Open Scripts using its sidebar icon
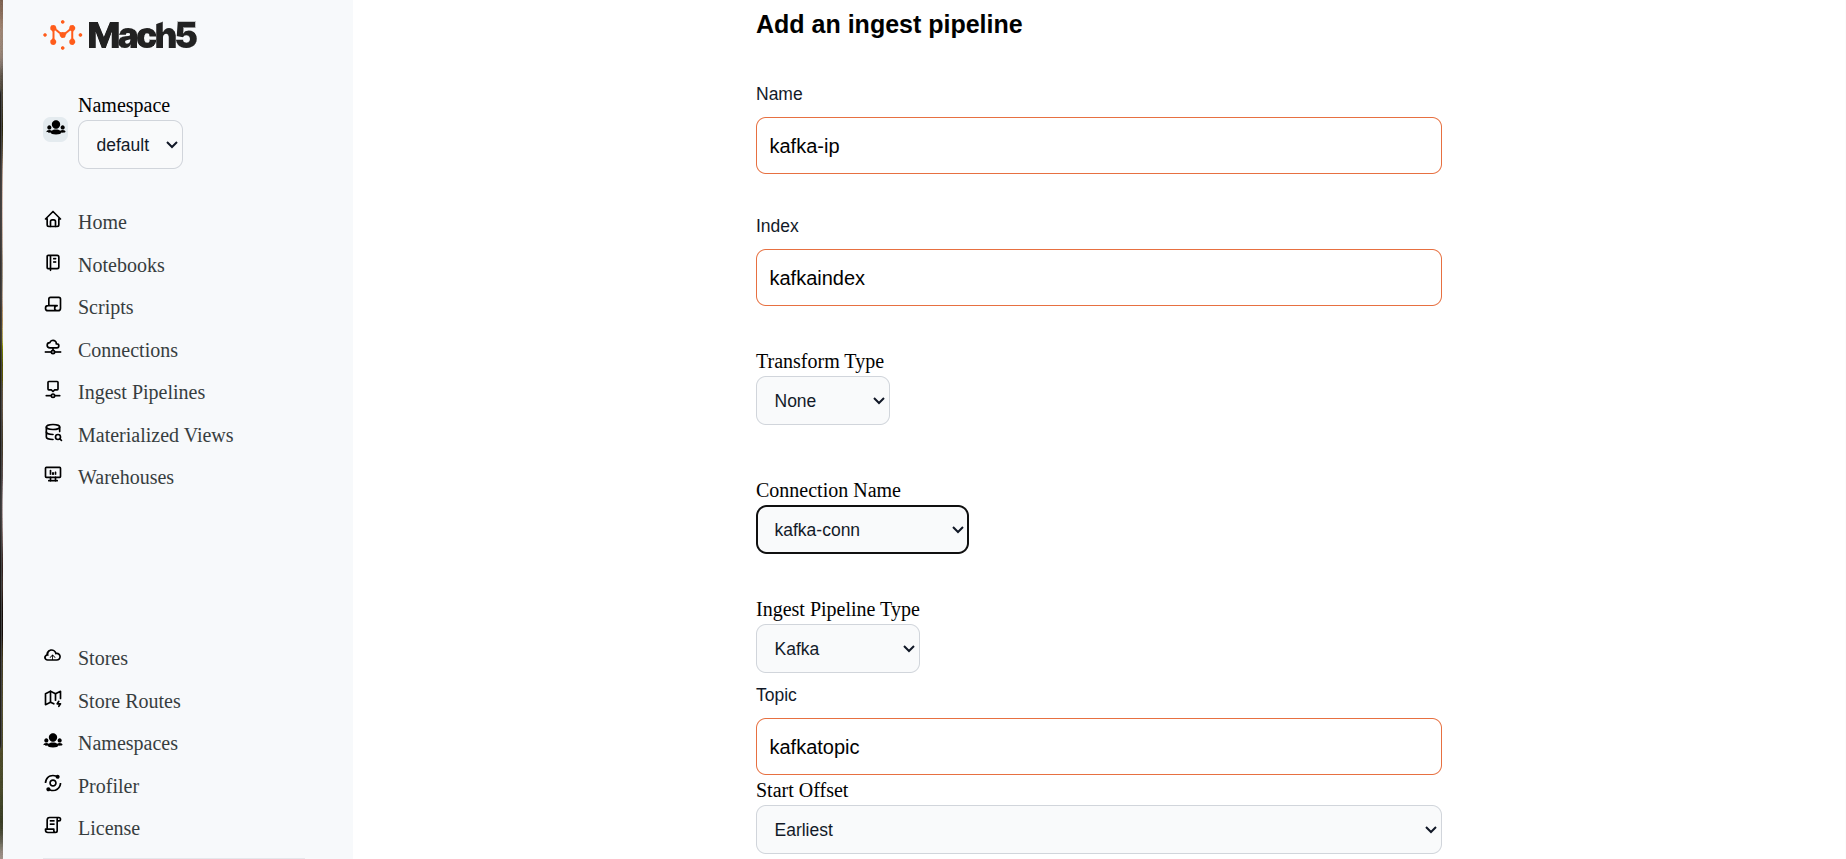The image size is (1846, 859). click(x=53, y=304)
